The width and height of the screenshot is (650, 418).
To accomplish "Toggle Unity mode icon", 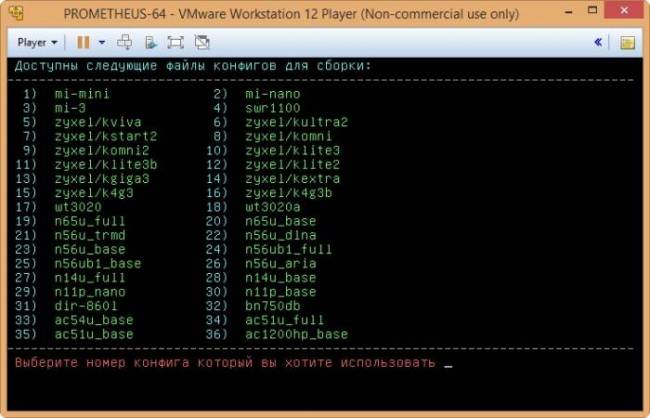I will tap(202, 42).
